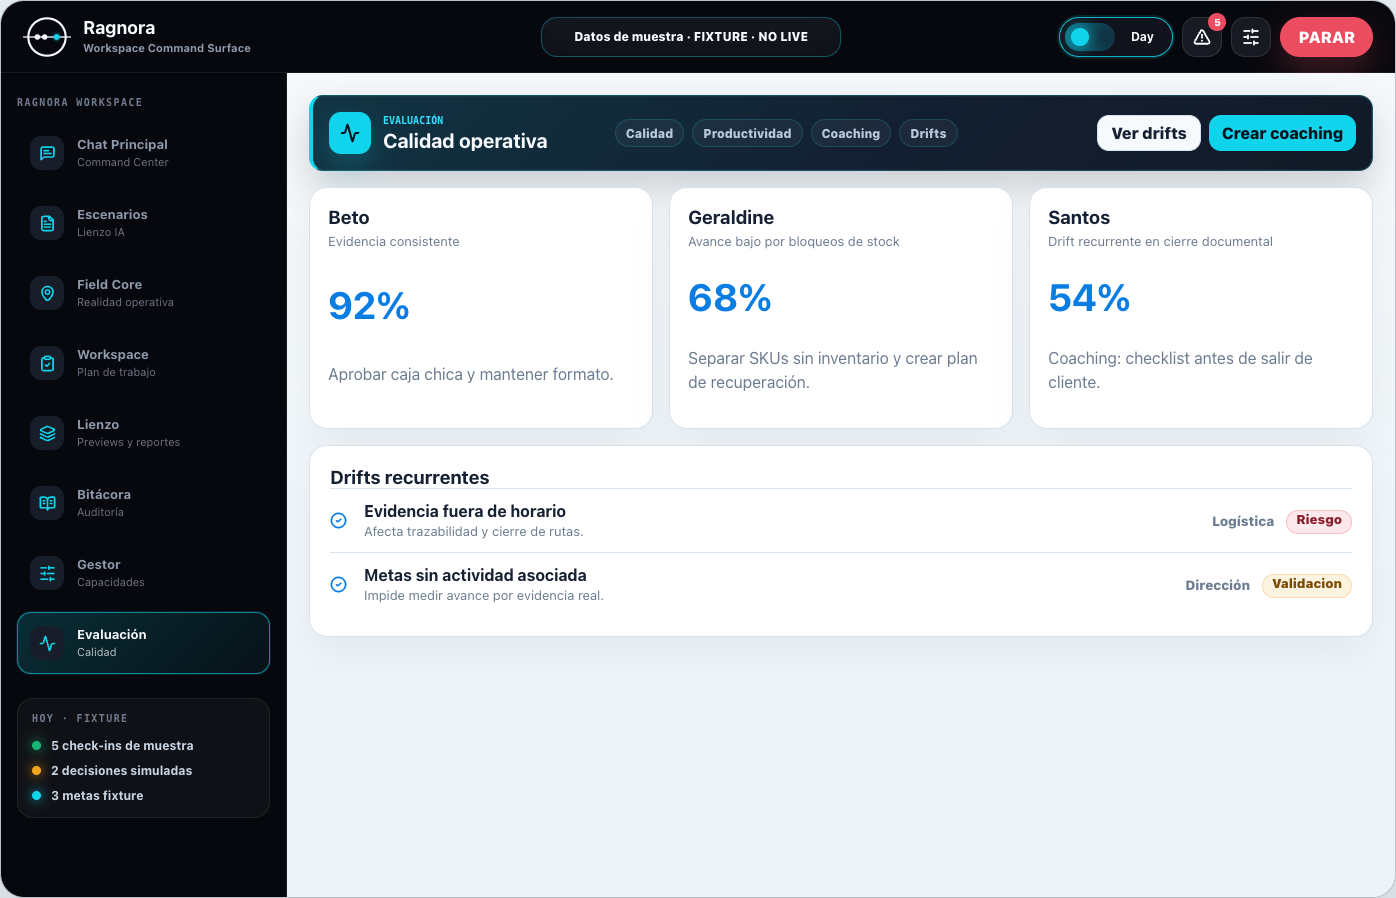The image size is (1396, 898).
Task: Click the Workspace Command Surface subtitle
Action: point(167,48)
